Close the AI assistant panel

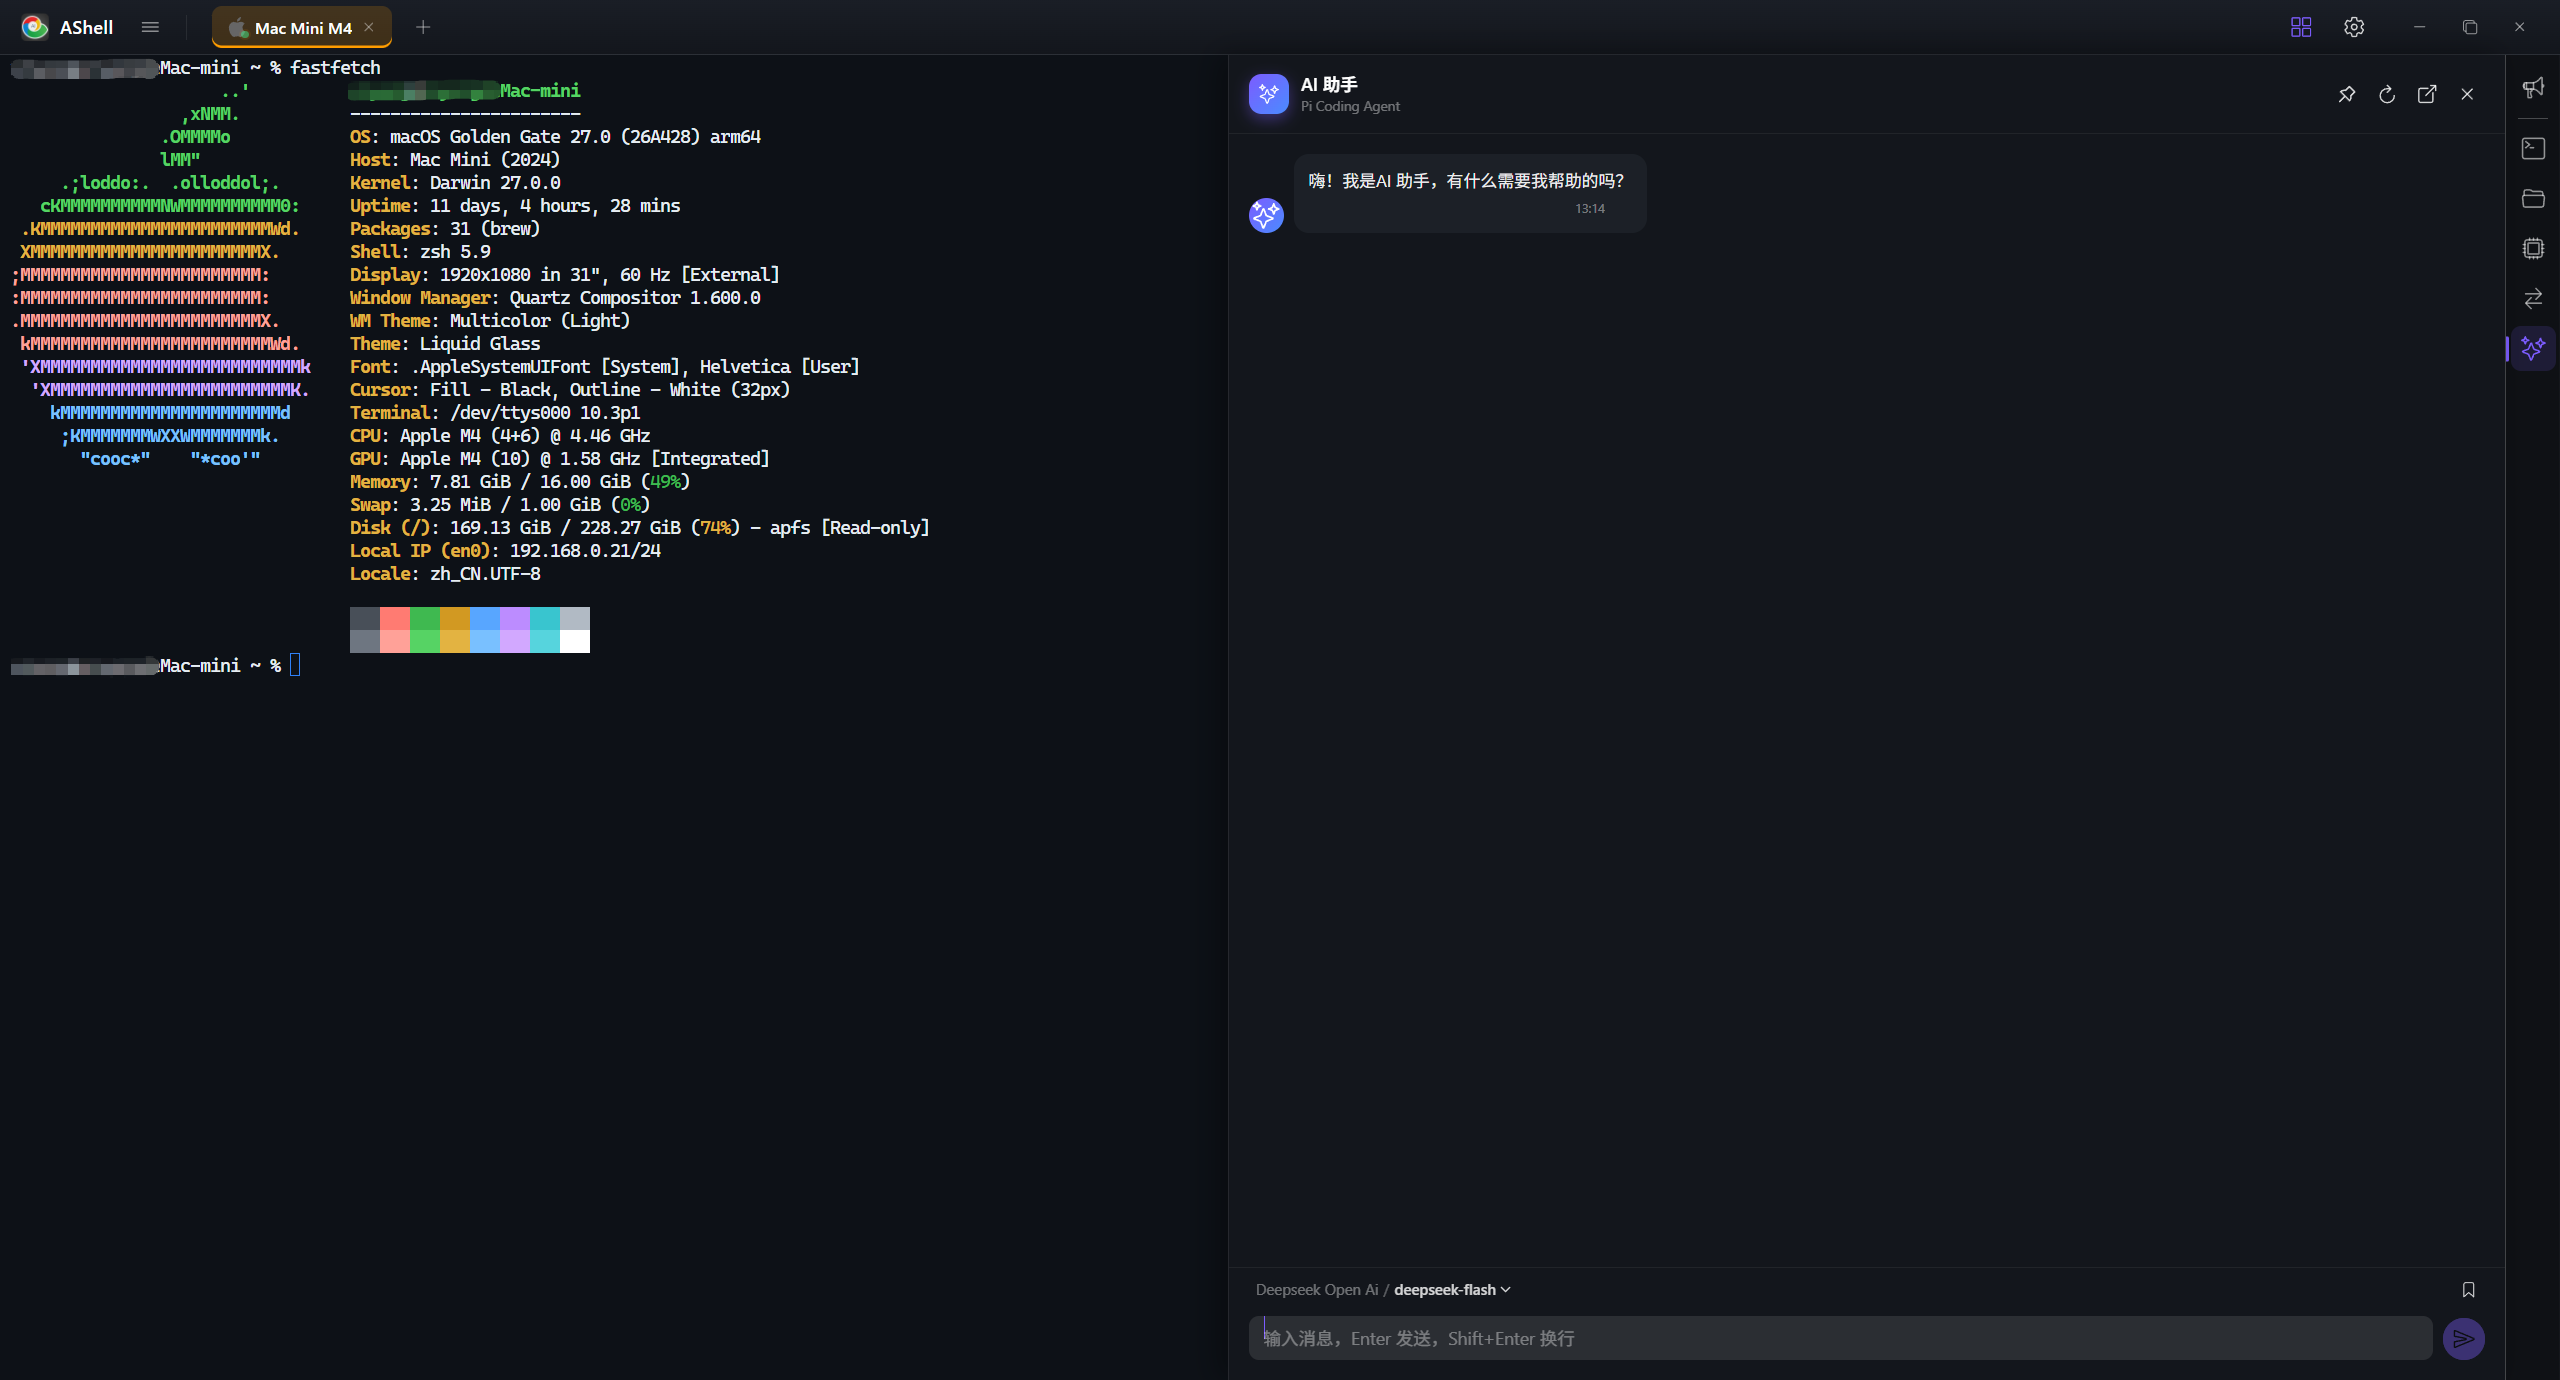[2467, 94]
